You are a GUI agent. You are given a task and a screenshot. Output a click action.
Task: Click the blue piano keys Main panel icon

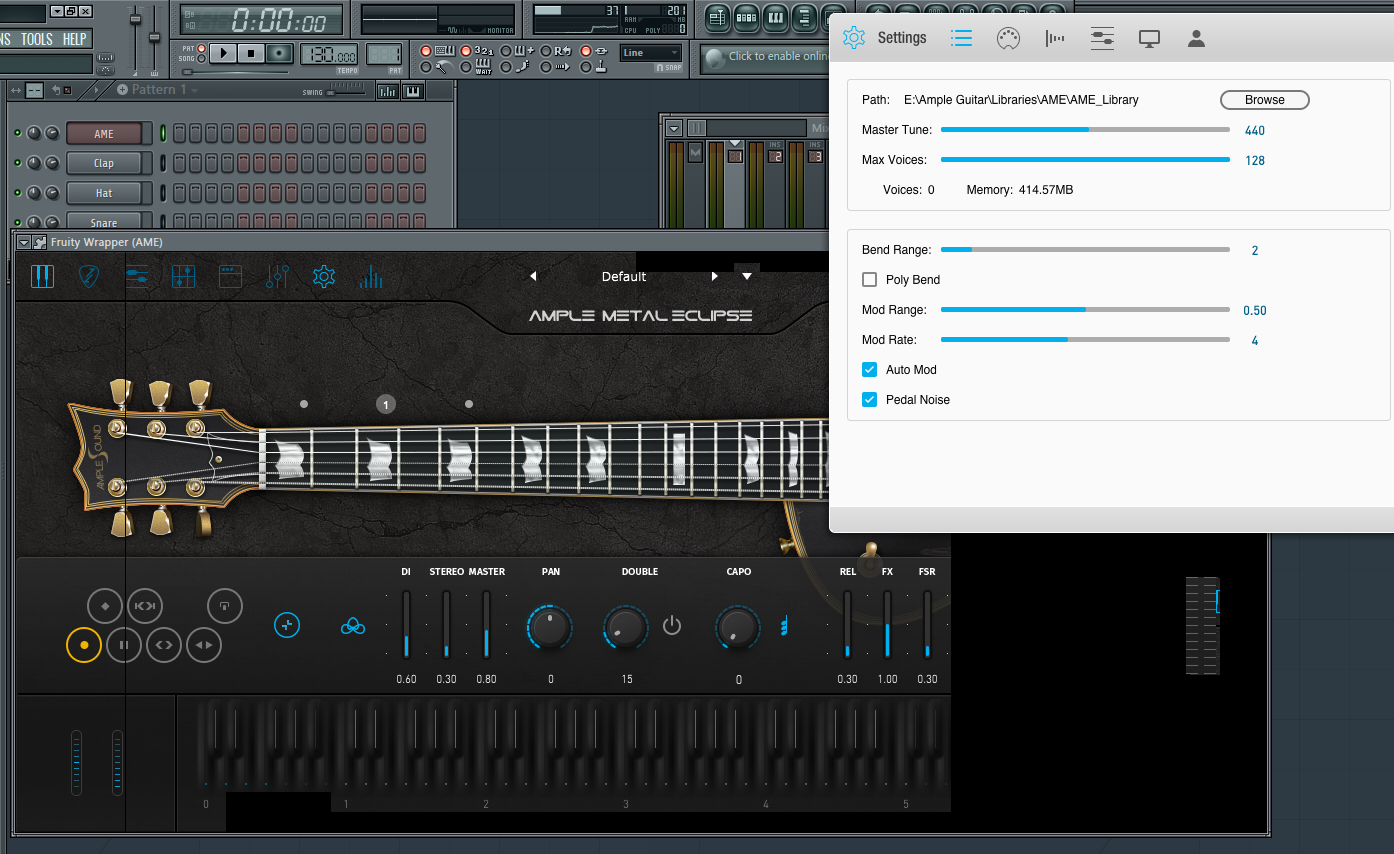42,277
